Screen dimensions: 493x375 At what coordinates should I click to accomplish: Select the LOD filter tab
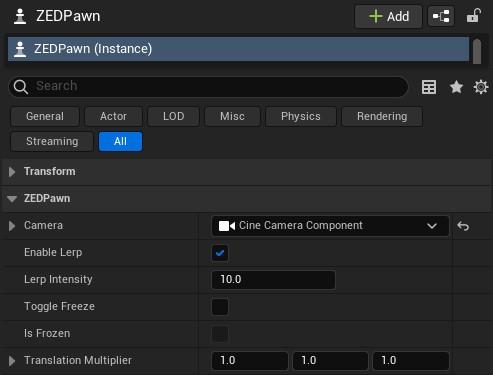[x=173, y=116]
